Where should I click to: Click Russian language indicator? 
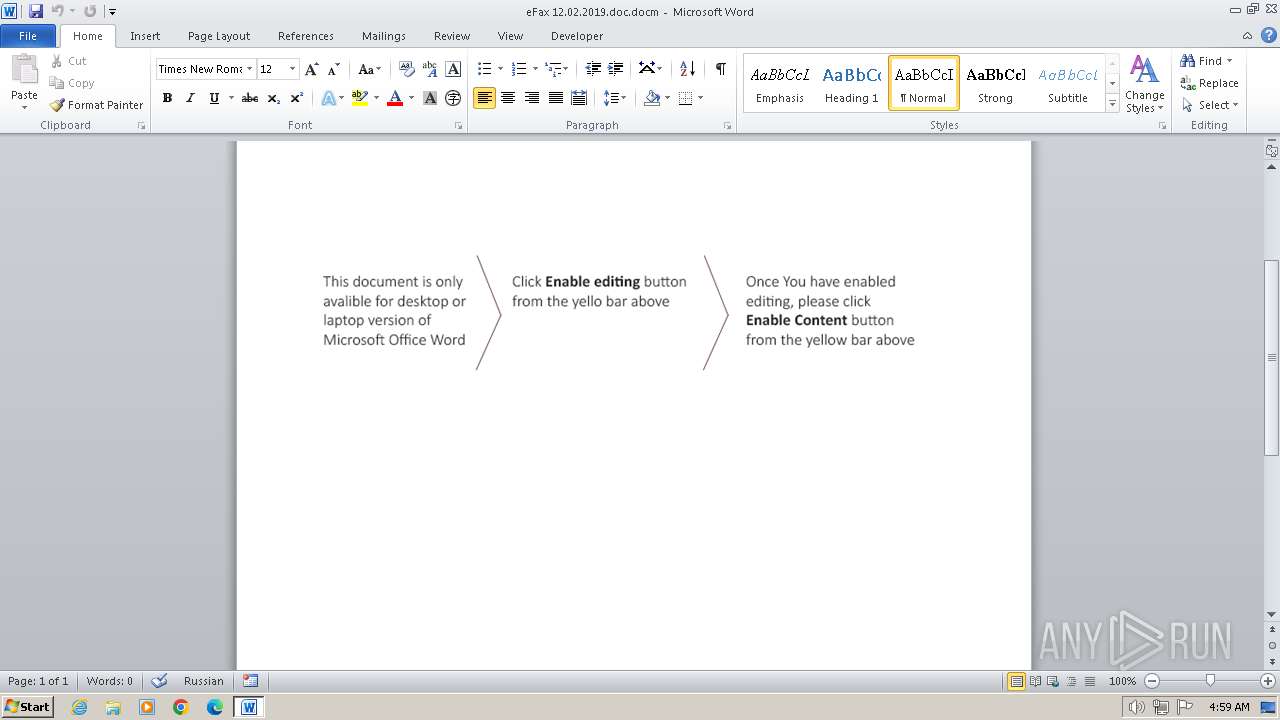(x=204, y=681)
